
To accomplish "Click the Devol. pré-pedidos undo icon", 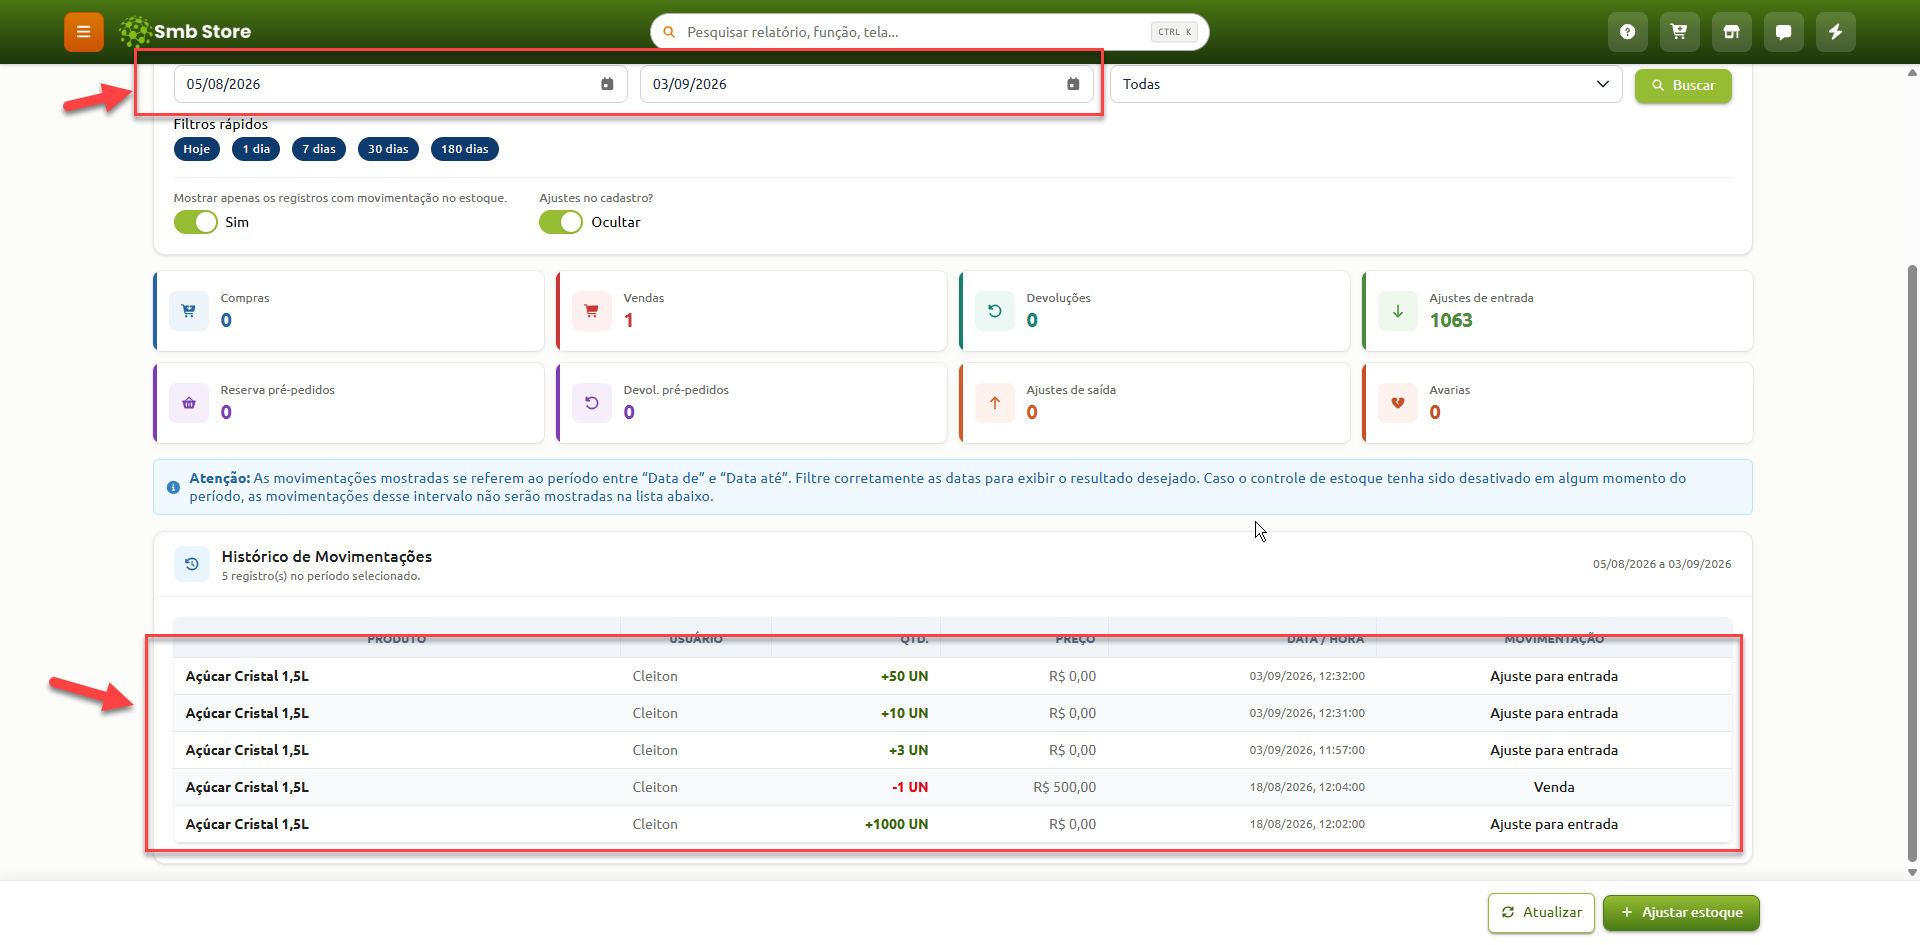I will pyautogui.click(x=592, y=403).
